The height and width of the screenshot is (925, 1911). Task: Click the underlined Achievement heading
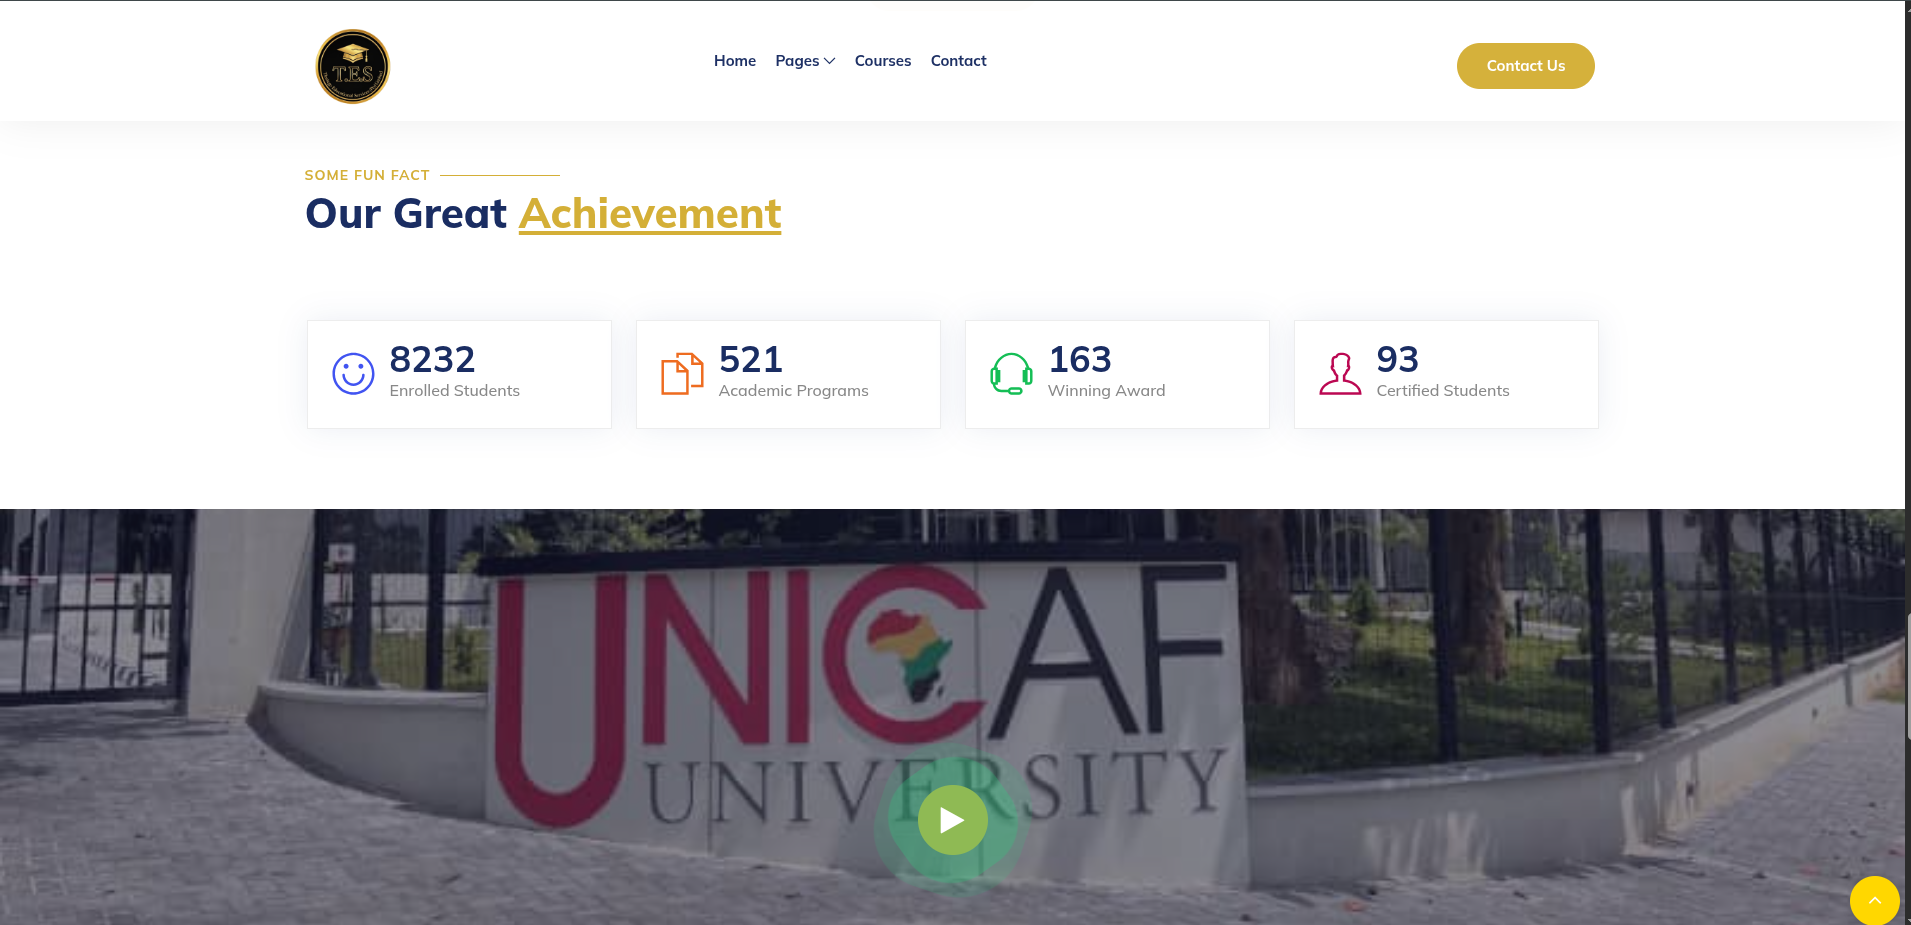point(650,214)
